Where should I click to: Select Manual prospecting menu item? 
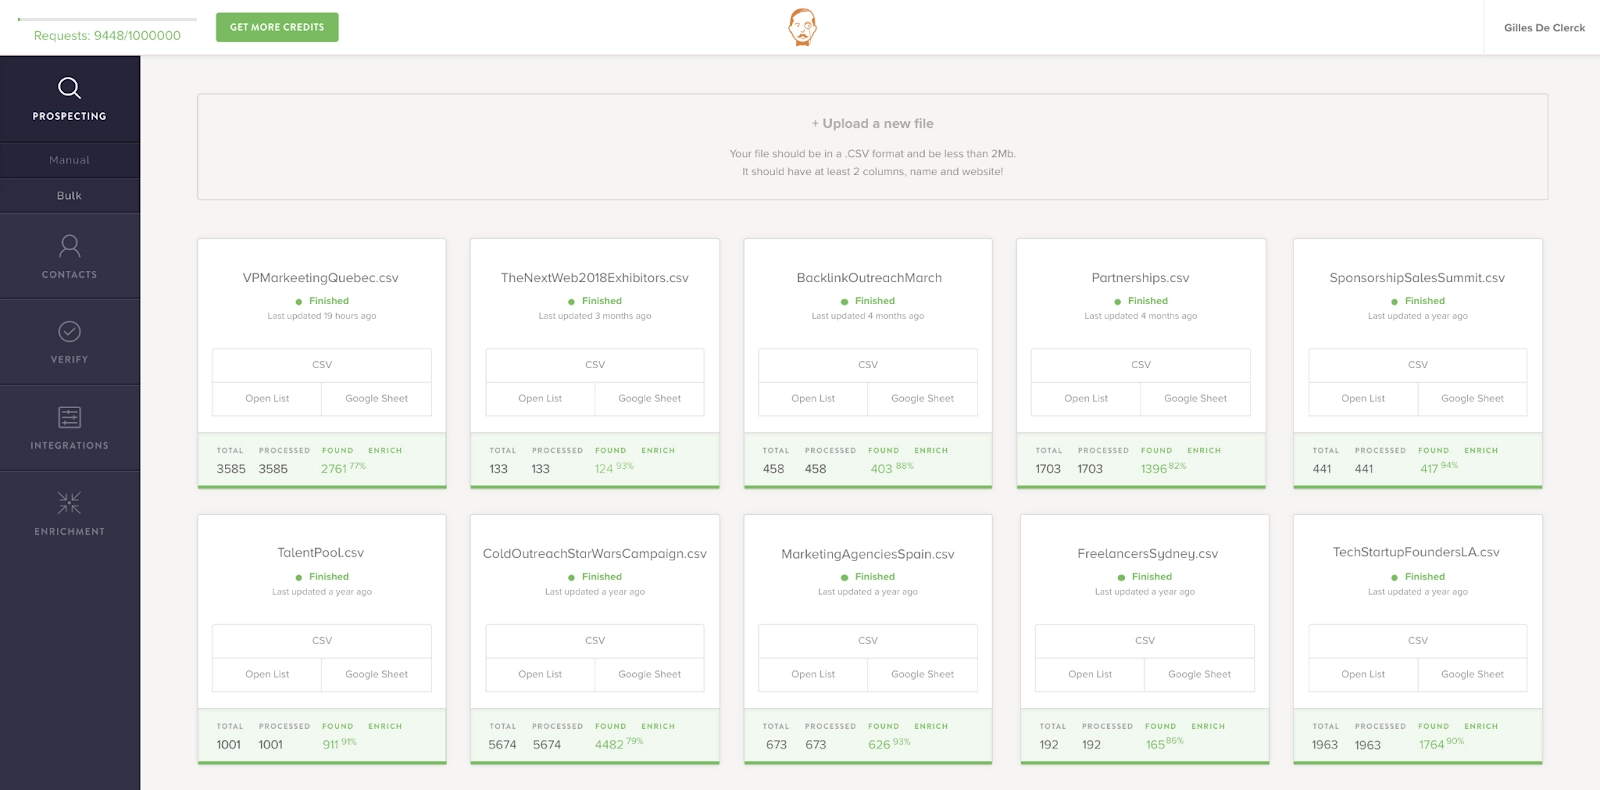[70, 160]
